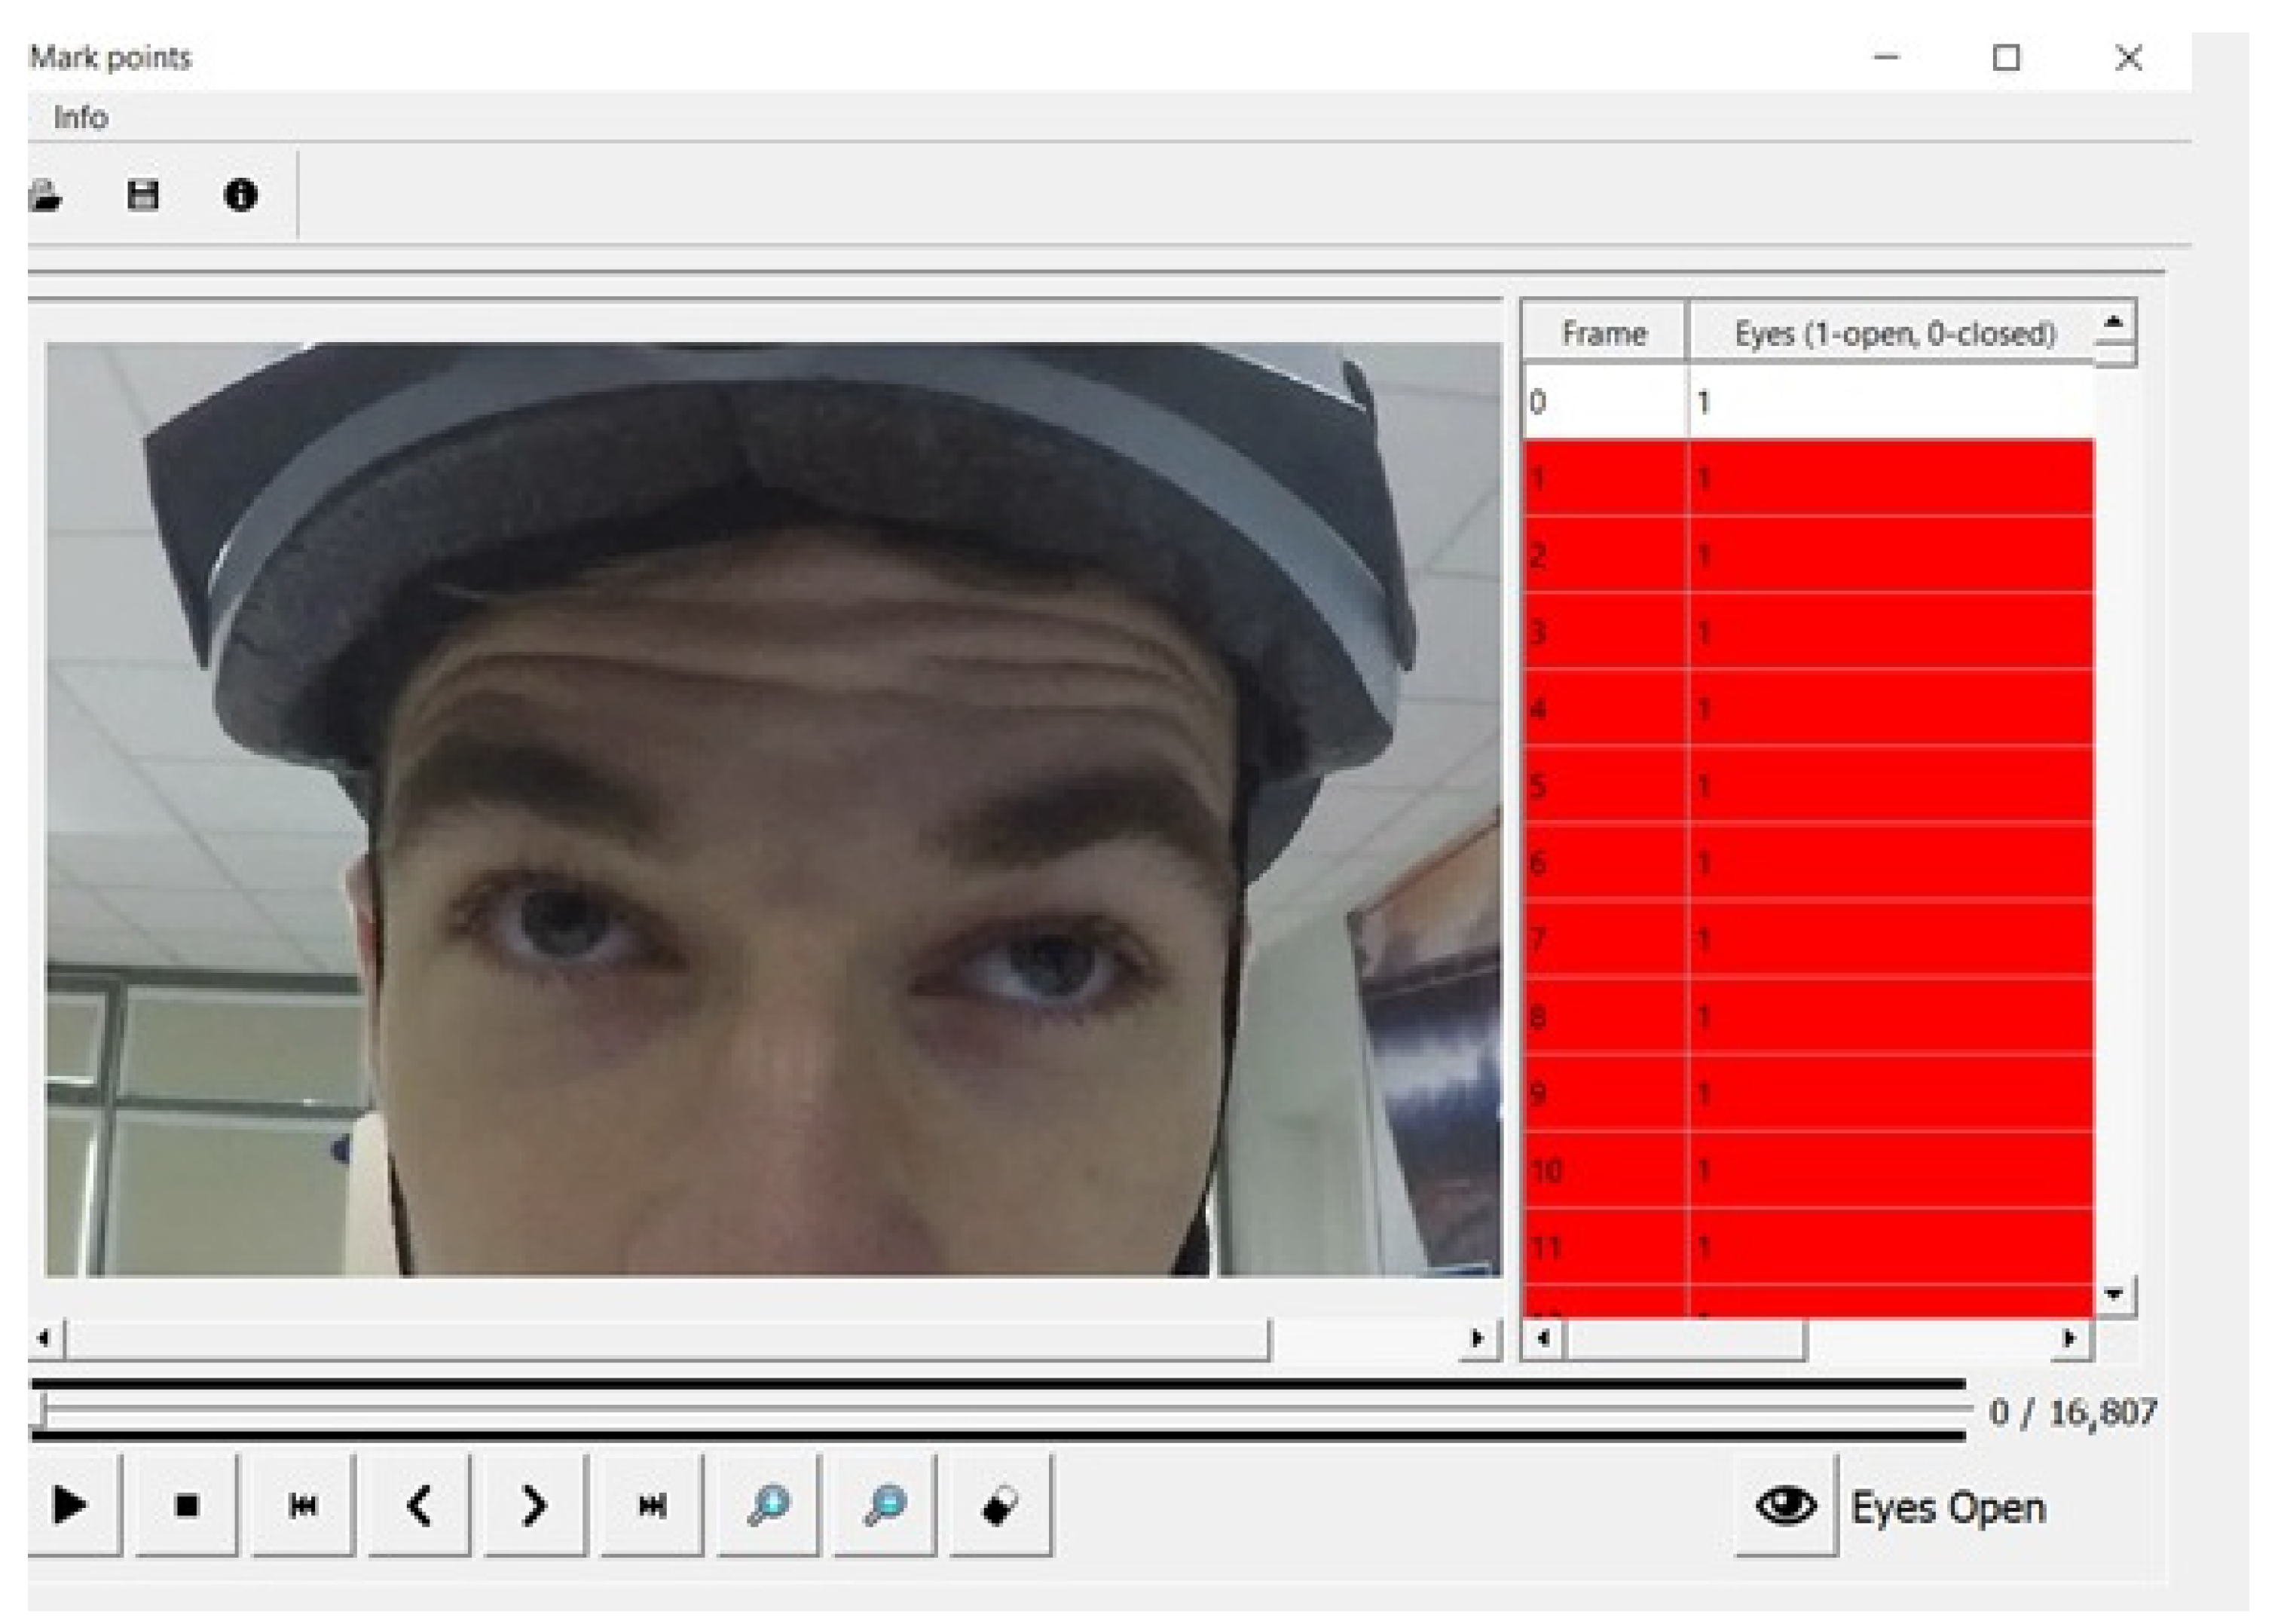
Task: Click the save floppy disk icon
Action: click(x=143, y=194)
